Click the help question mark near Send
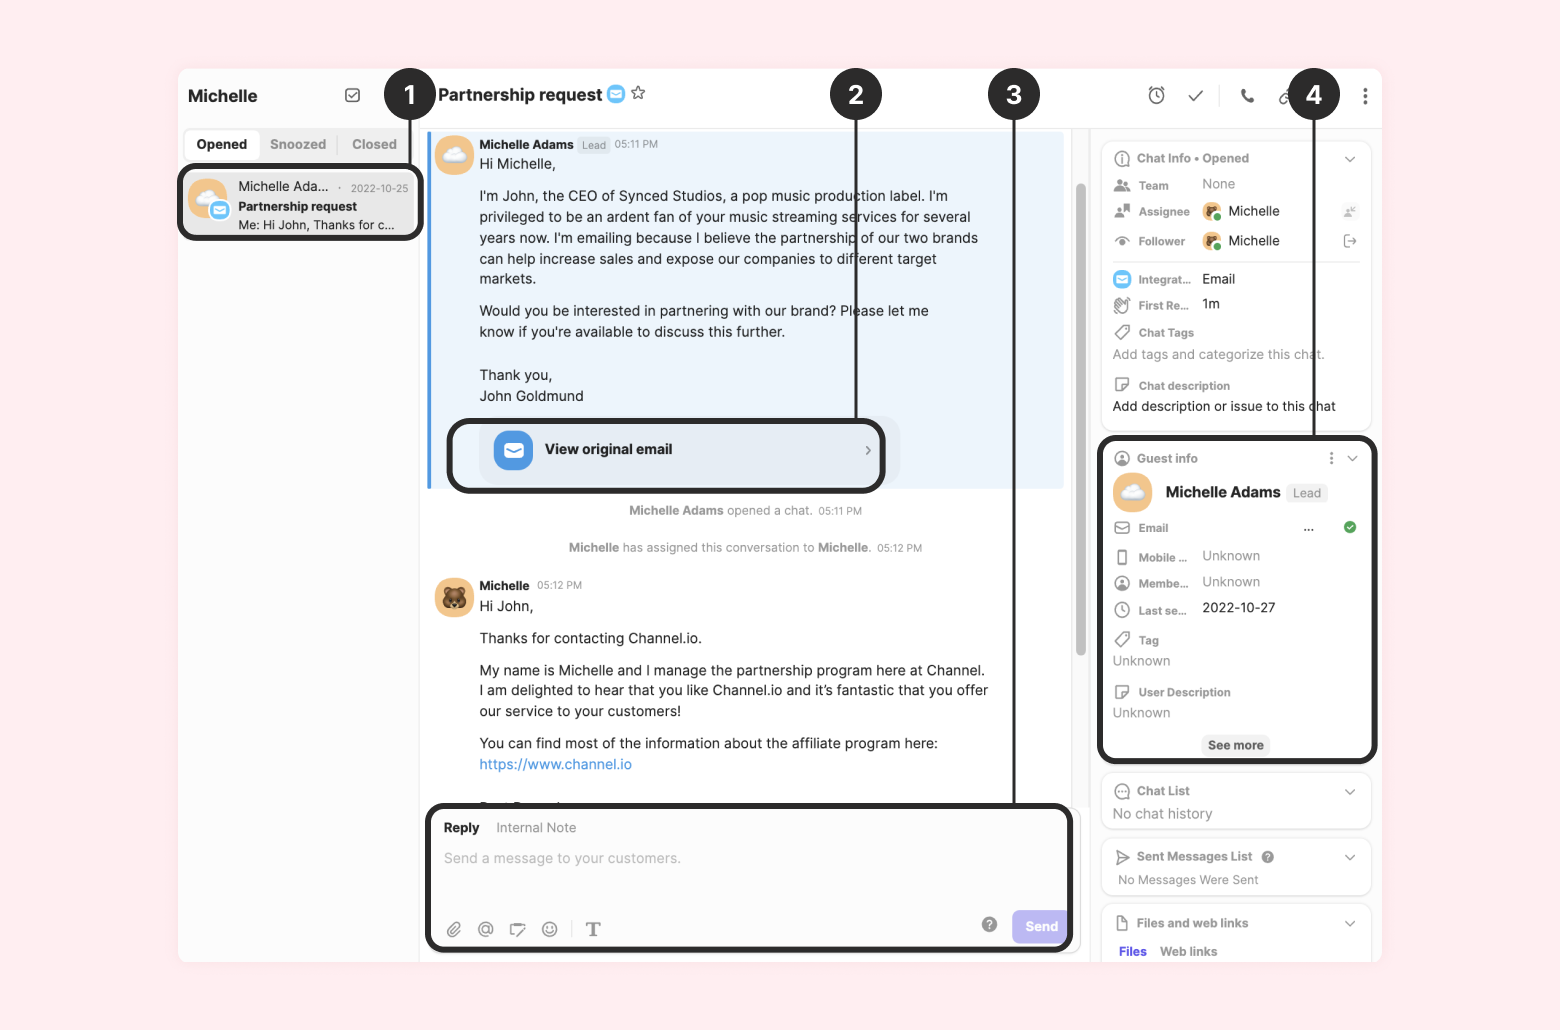The image size is (1560, 1030). [x=989, y=924]
